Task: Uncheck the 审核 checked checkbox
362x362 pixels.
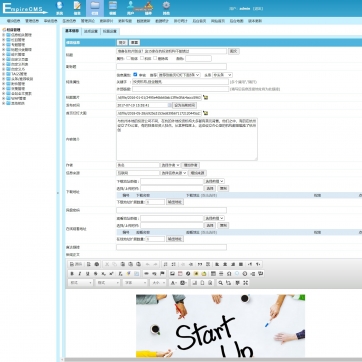Action: (135, 75)
